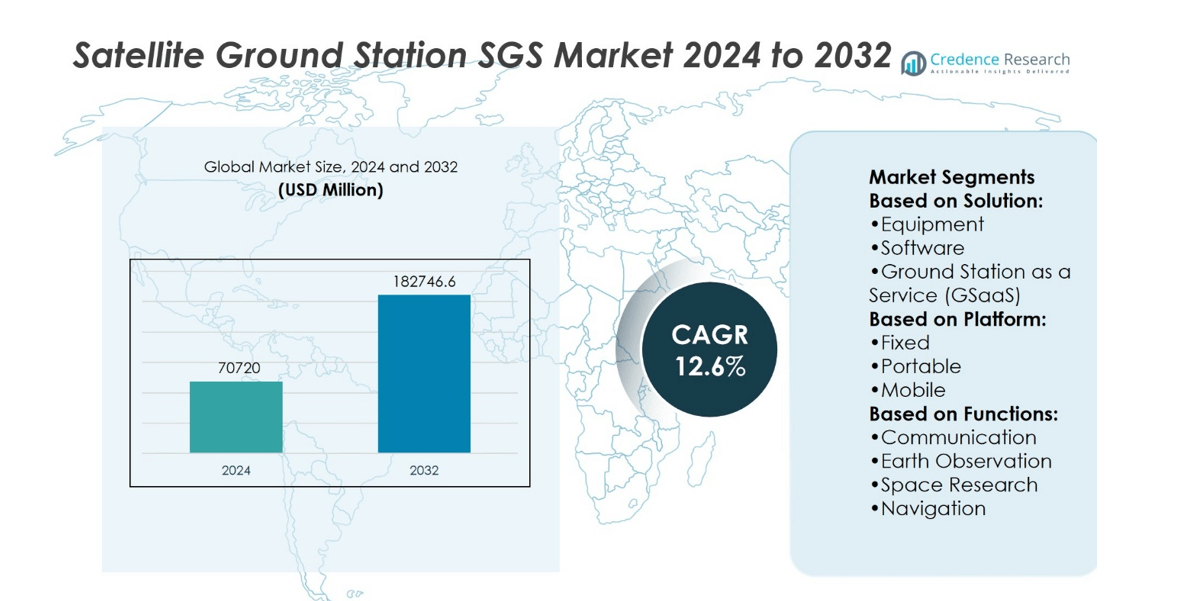This screenshot has width=1190, height=601.
Task: Select the 2032 axis label
Action: click(424, 470)
